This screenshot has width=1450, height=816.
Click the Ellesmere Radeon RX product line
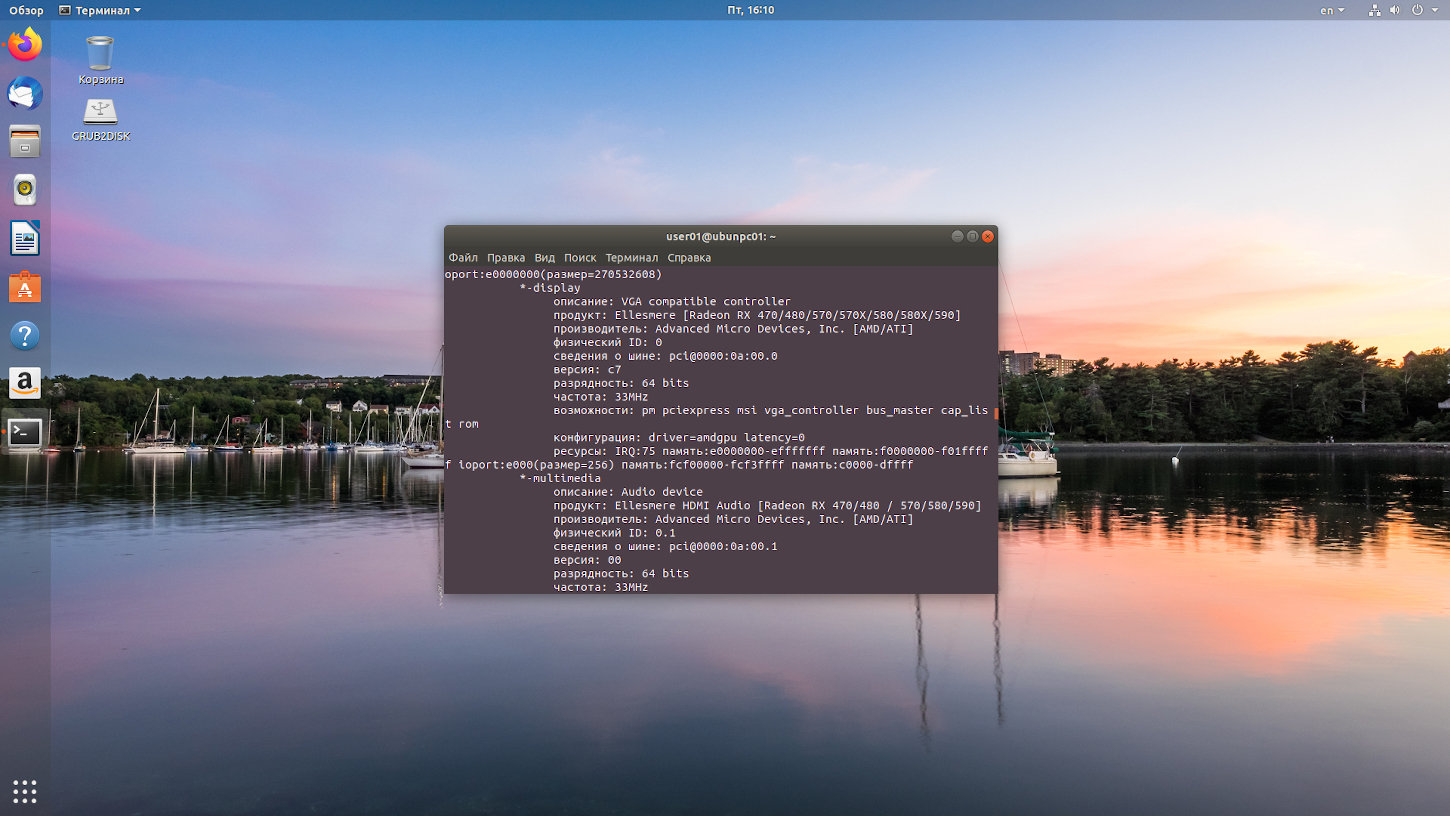[757, 315]
